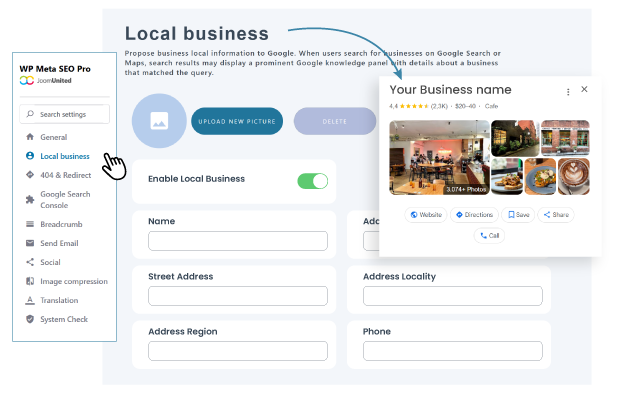Click the Save button in business panel

(518, 214)
